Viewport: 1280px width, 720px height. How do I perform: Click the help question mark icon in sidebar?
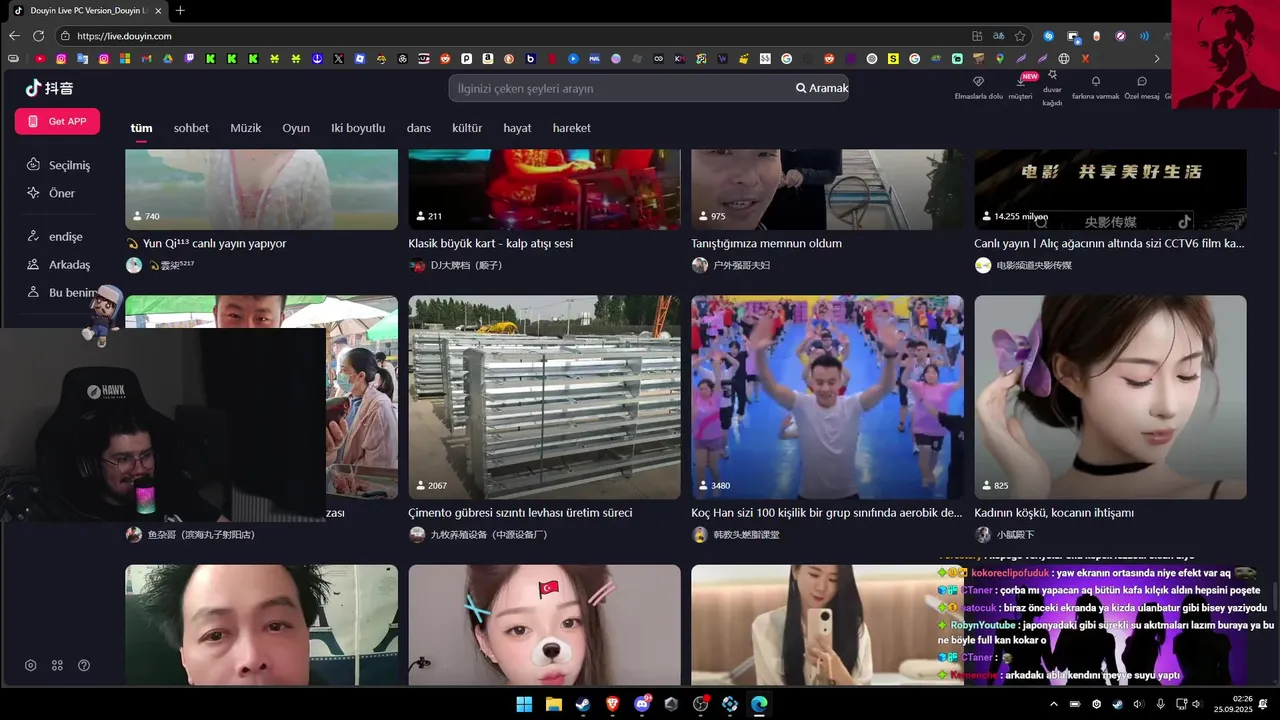(84, 666)
